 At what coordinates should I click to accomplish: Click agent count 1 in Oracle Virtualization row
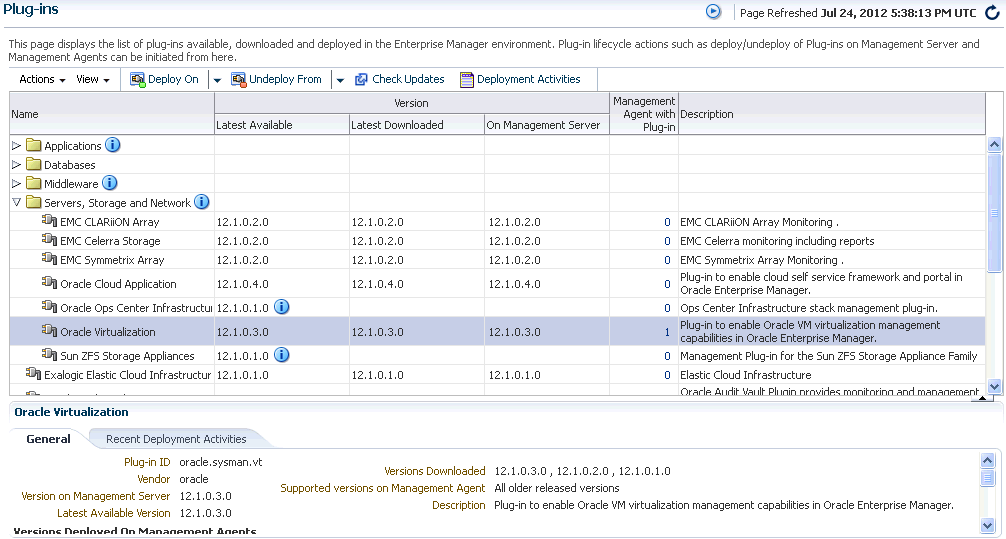pyautogui.click(x=667, y=332)
